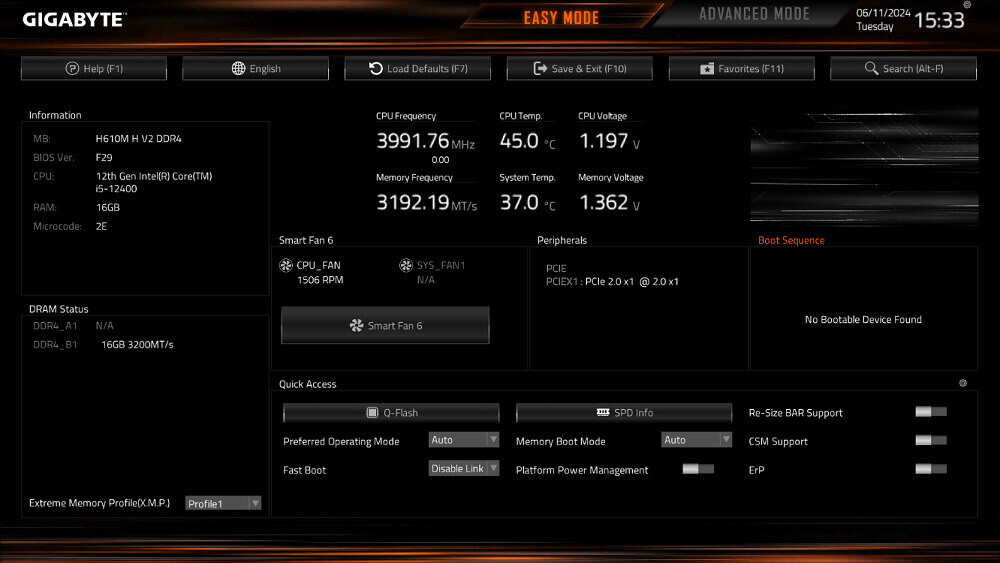This screenshot has height=563, width=1000.
Task: Change language via English button
Action: (256, 68)
